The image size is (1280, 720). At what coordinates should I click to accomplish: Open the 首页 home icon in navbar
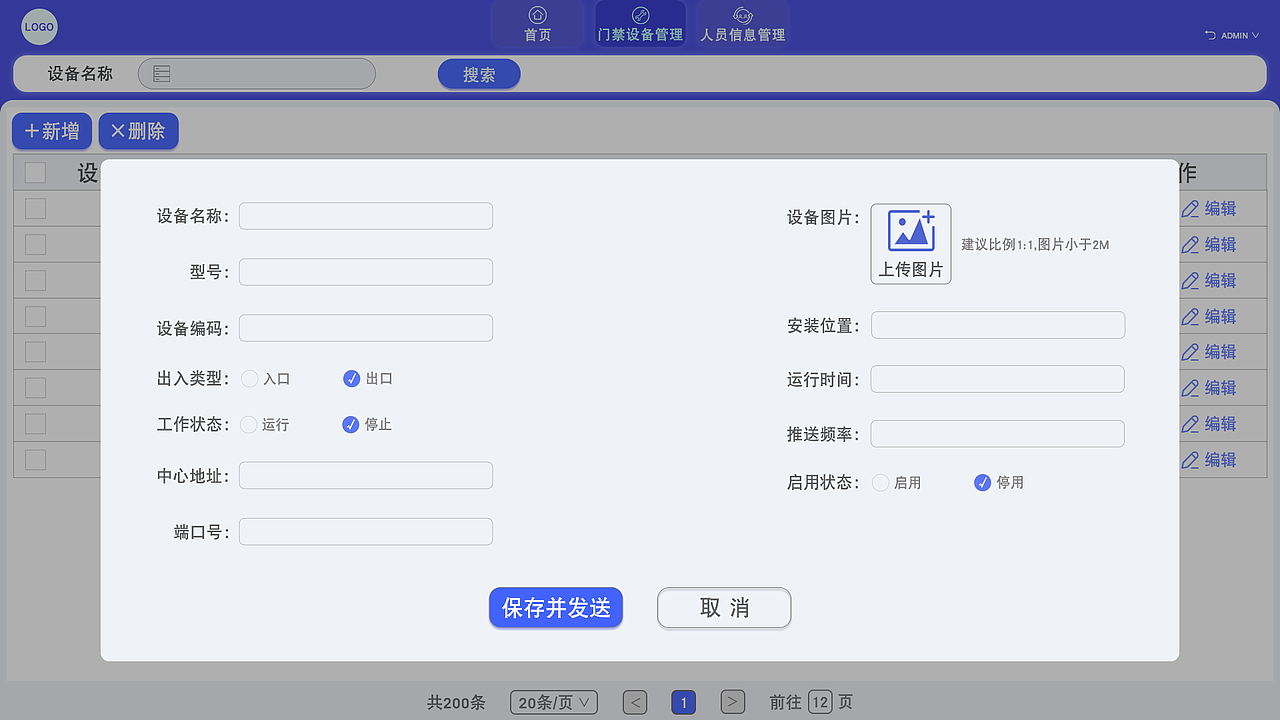[x=537, y=16]
